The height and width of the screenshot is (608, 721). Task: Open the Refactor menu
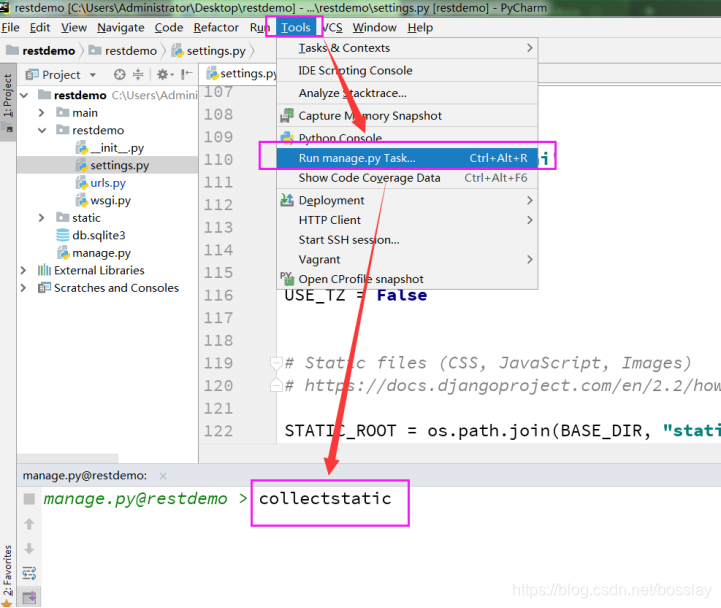pos(216,28)
